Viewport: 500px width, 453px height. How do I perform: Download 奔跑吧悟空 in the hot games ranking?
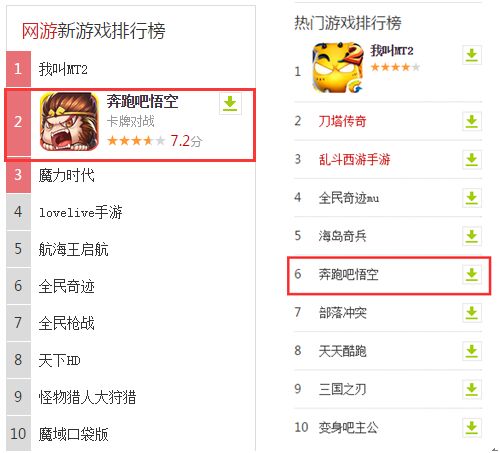click(472, 275)
